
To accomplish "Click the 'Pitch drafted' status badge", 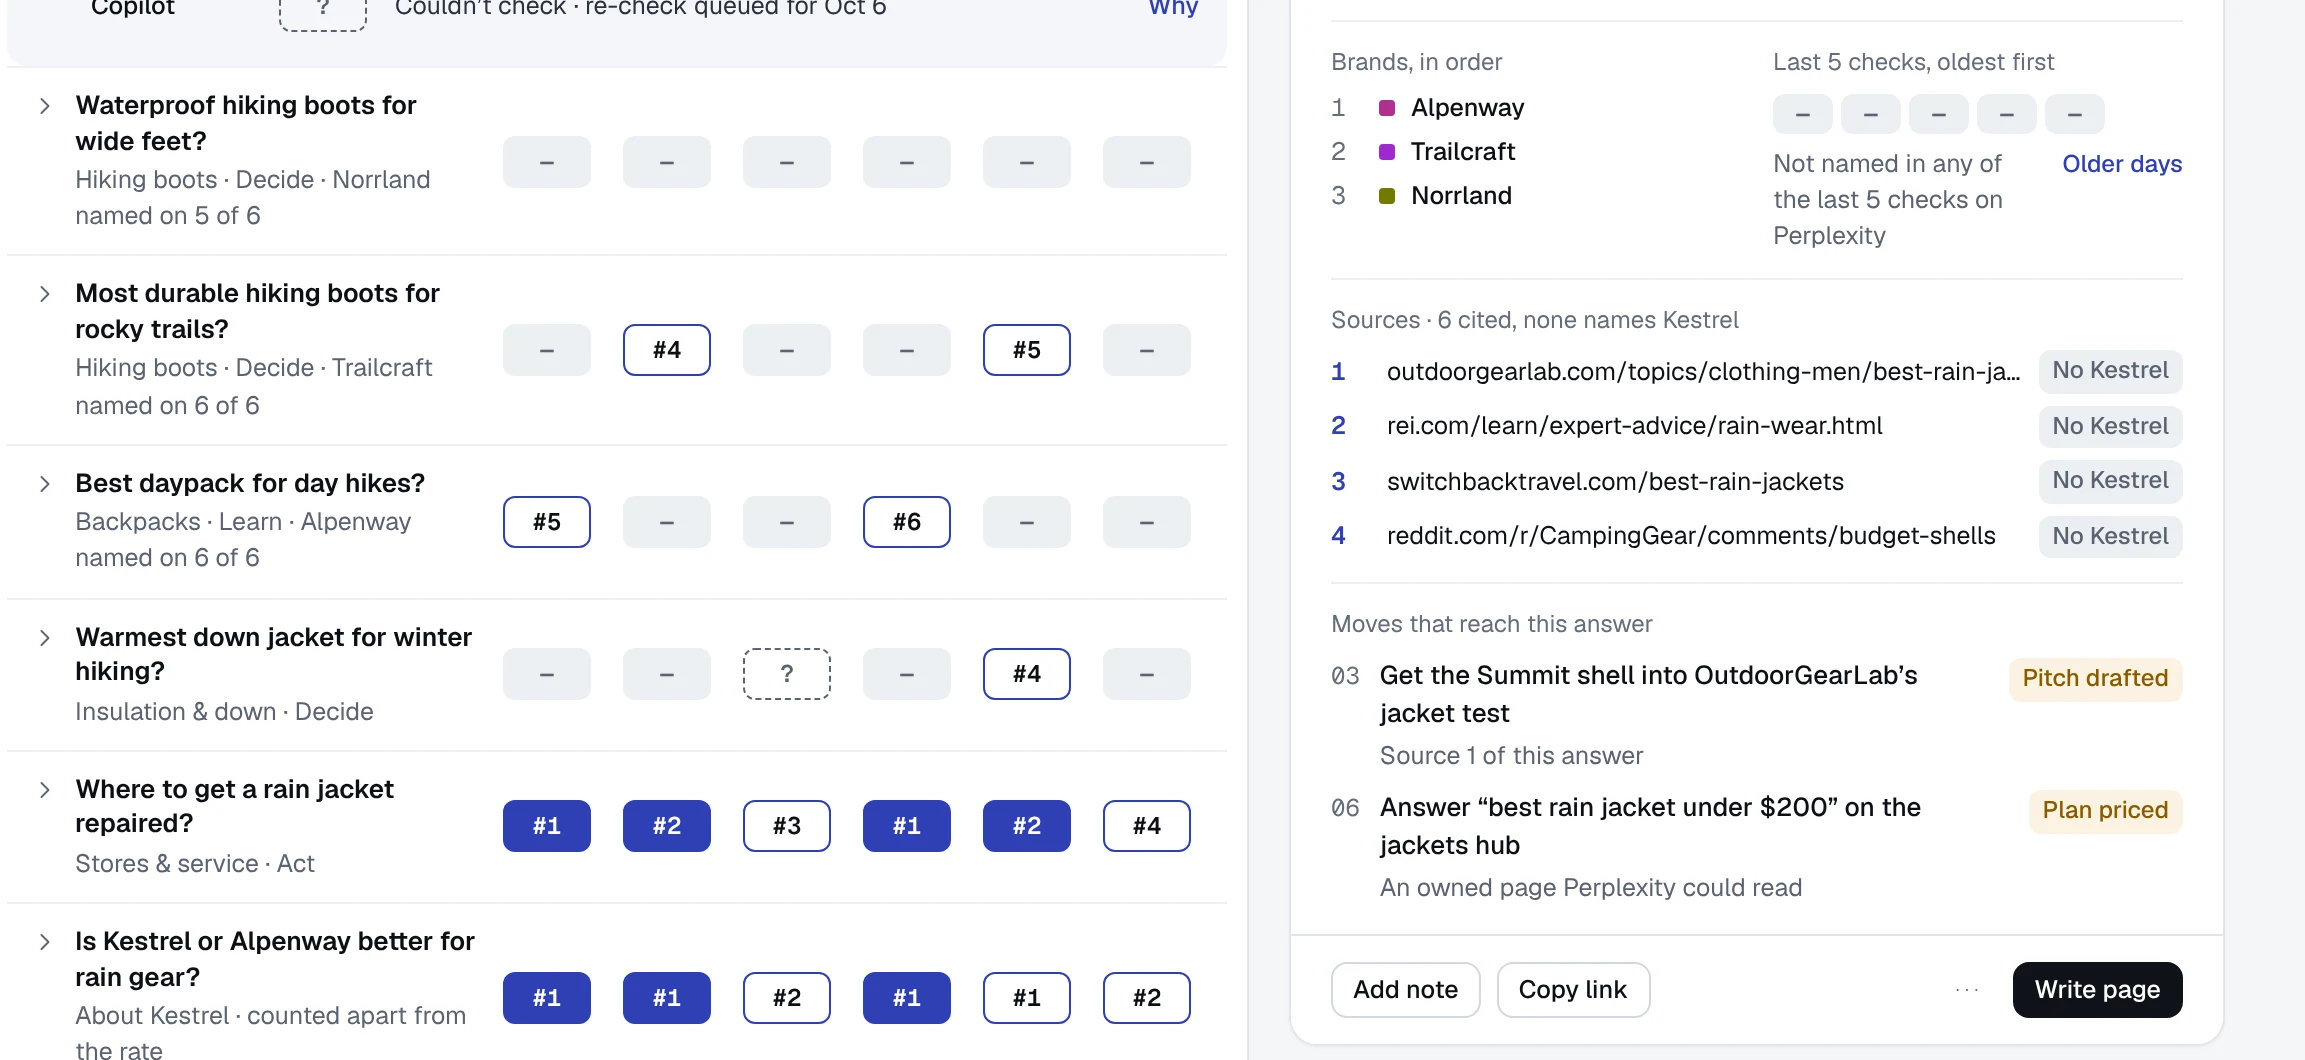I will pos(2095,679).
